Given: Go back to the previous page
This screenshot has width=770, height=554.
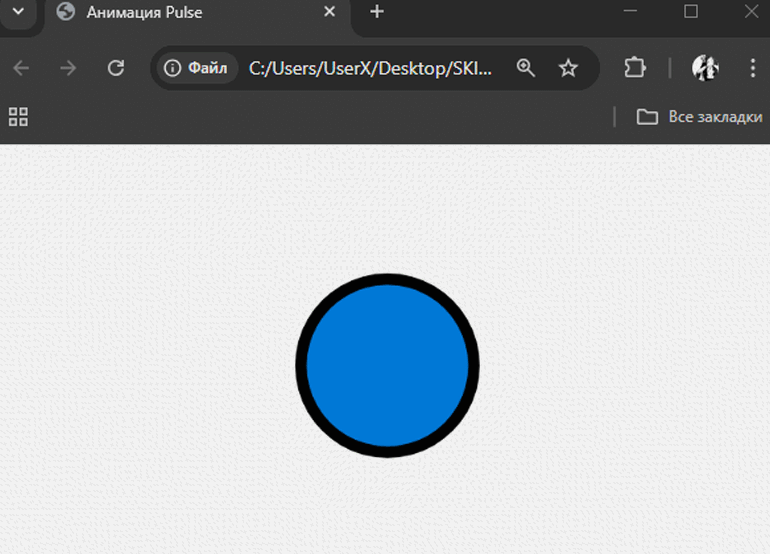Looking at the screenshot, I should pos(21,68).
